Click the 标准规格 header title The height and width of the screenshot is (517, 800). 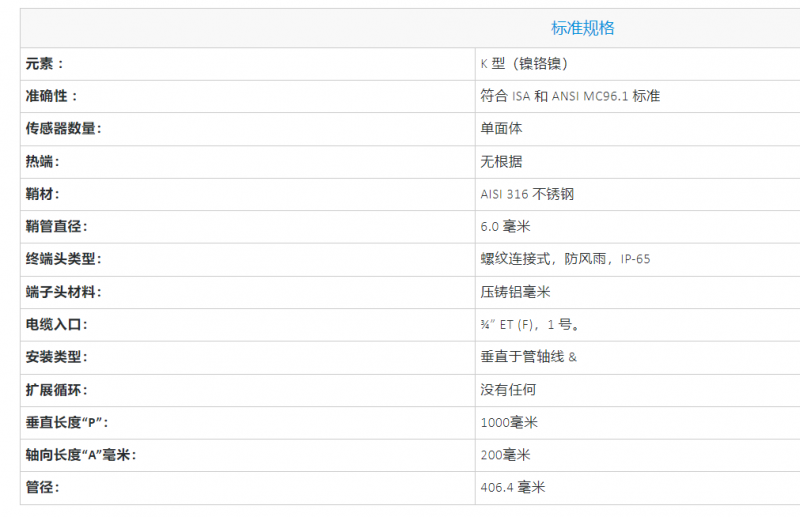(x=582, y=28)
